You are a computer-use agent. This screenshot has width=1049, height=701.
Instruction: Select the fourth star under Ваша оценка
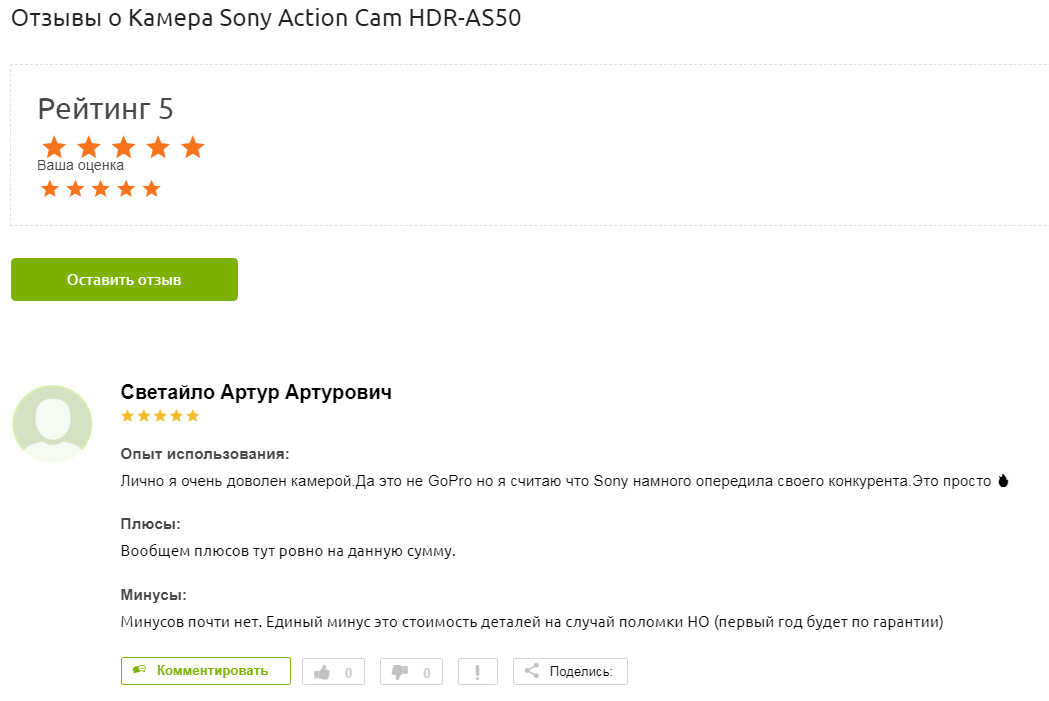click(x=126, y=189)
